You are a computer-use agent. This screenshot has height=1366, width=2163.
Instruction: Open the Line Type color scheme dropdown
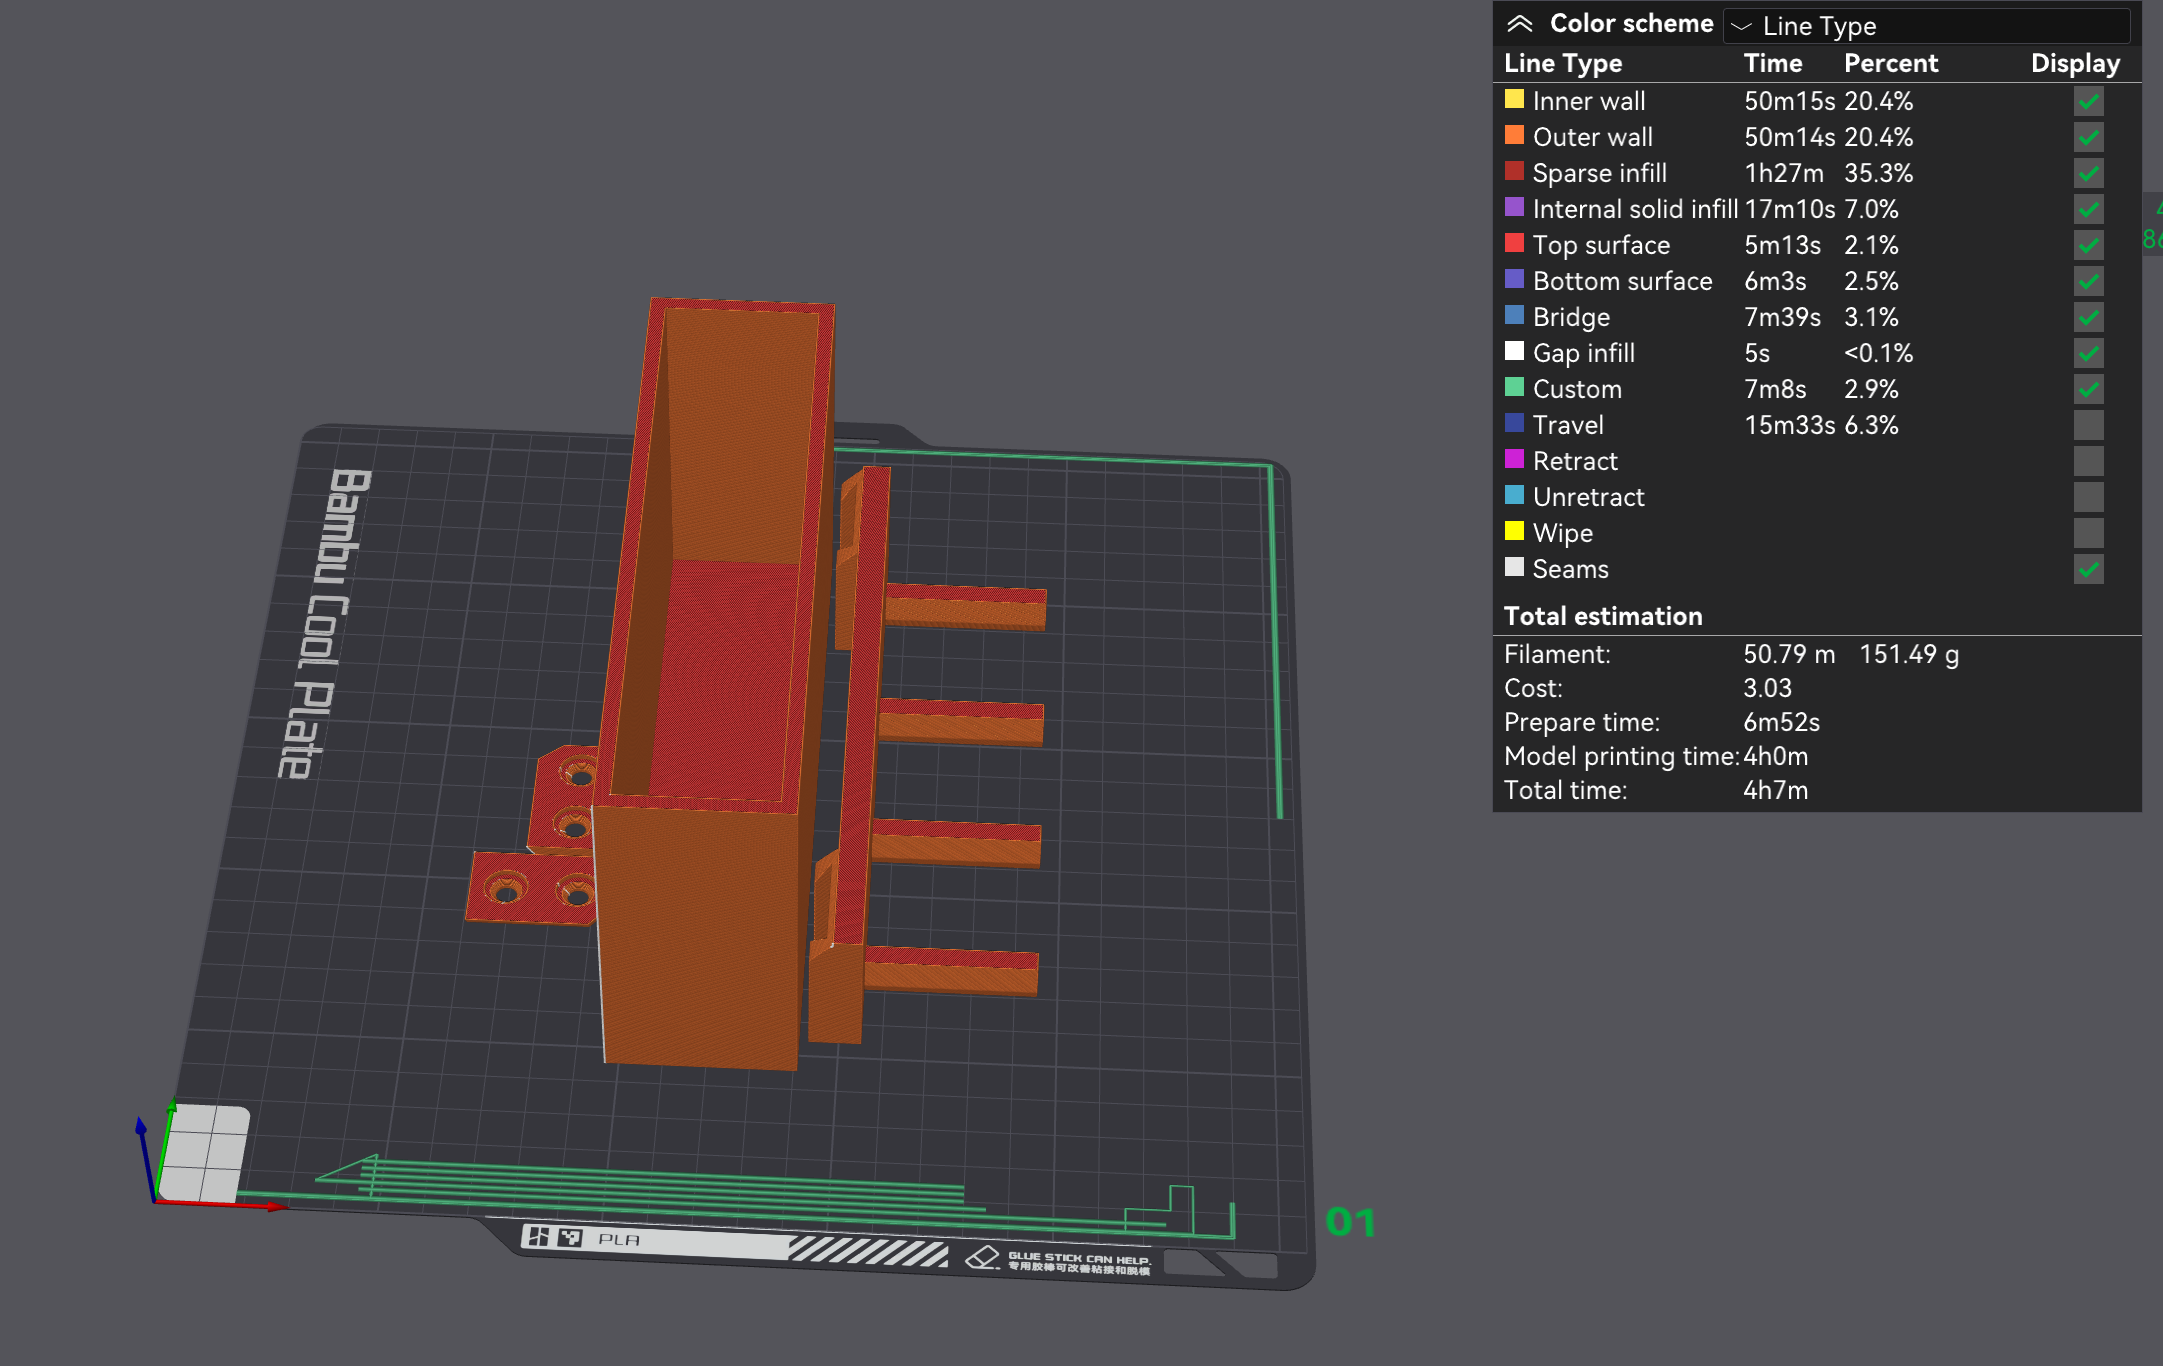point(1926,25)
